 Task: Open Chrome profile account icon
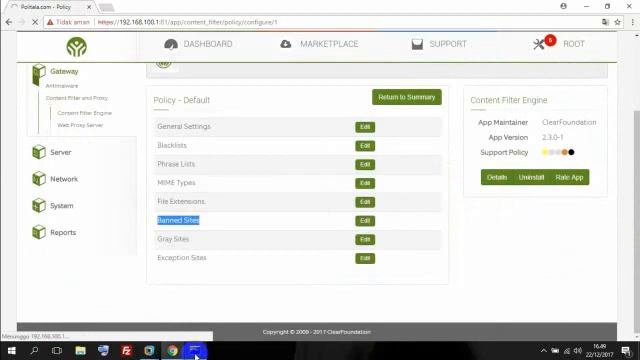564,6
